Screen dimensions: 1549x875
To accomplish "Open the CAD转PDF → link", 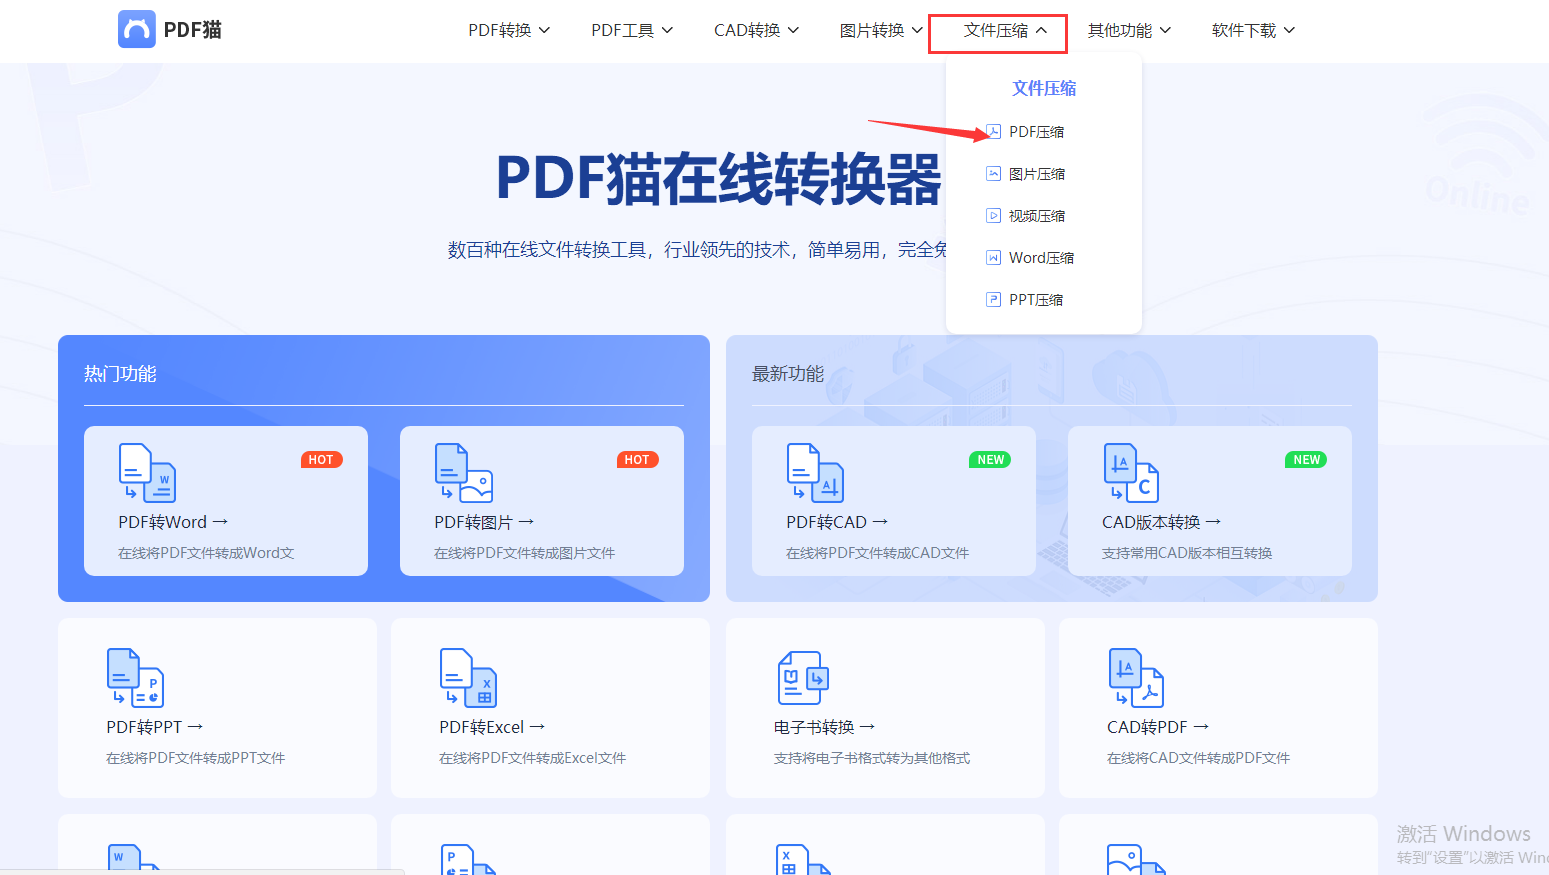I will 1158,727.
